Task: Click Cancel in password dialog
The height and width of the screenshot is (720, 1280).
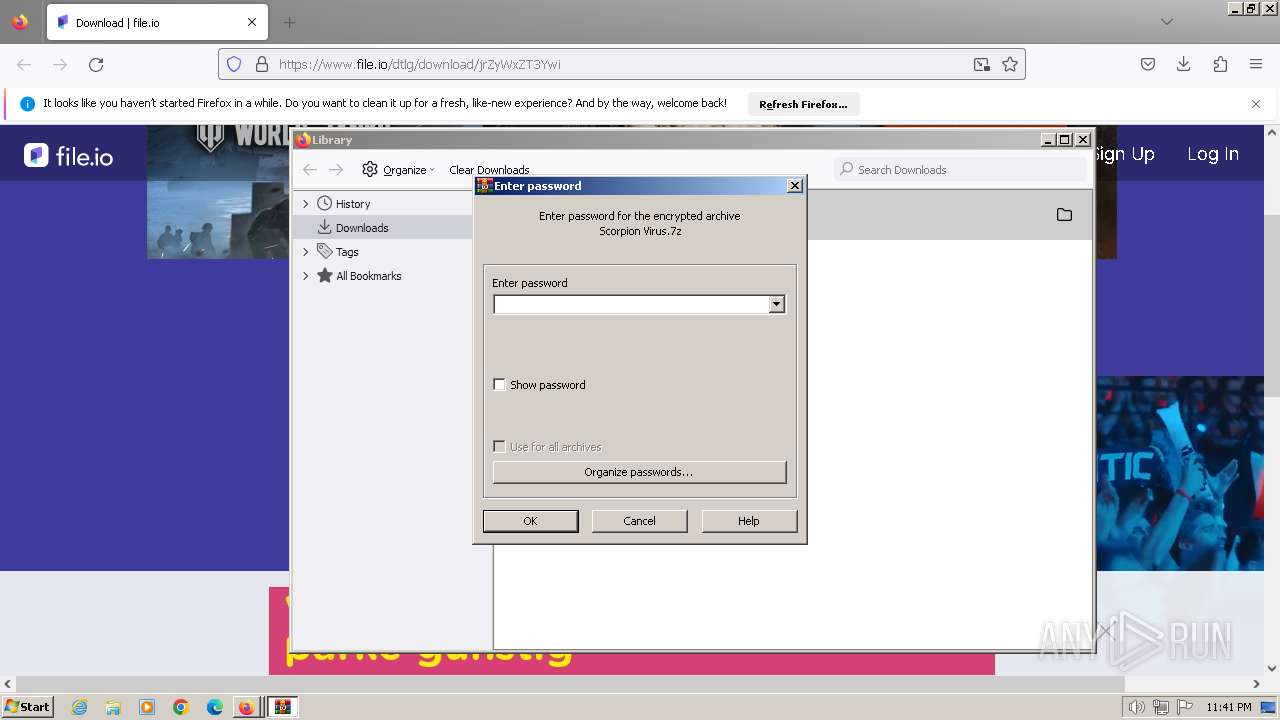Action: [x=639, y=521]
